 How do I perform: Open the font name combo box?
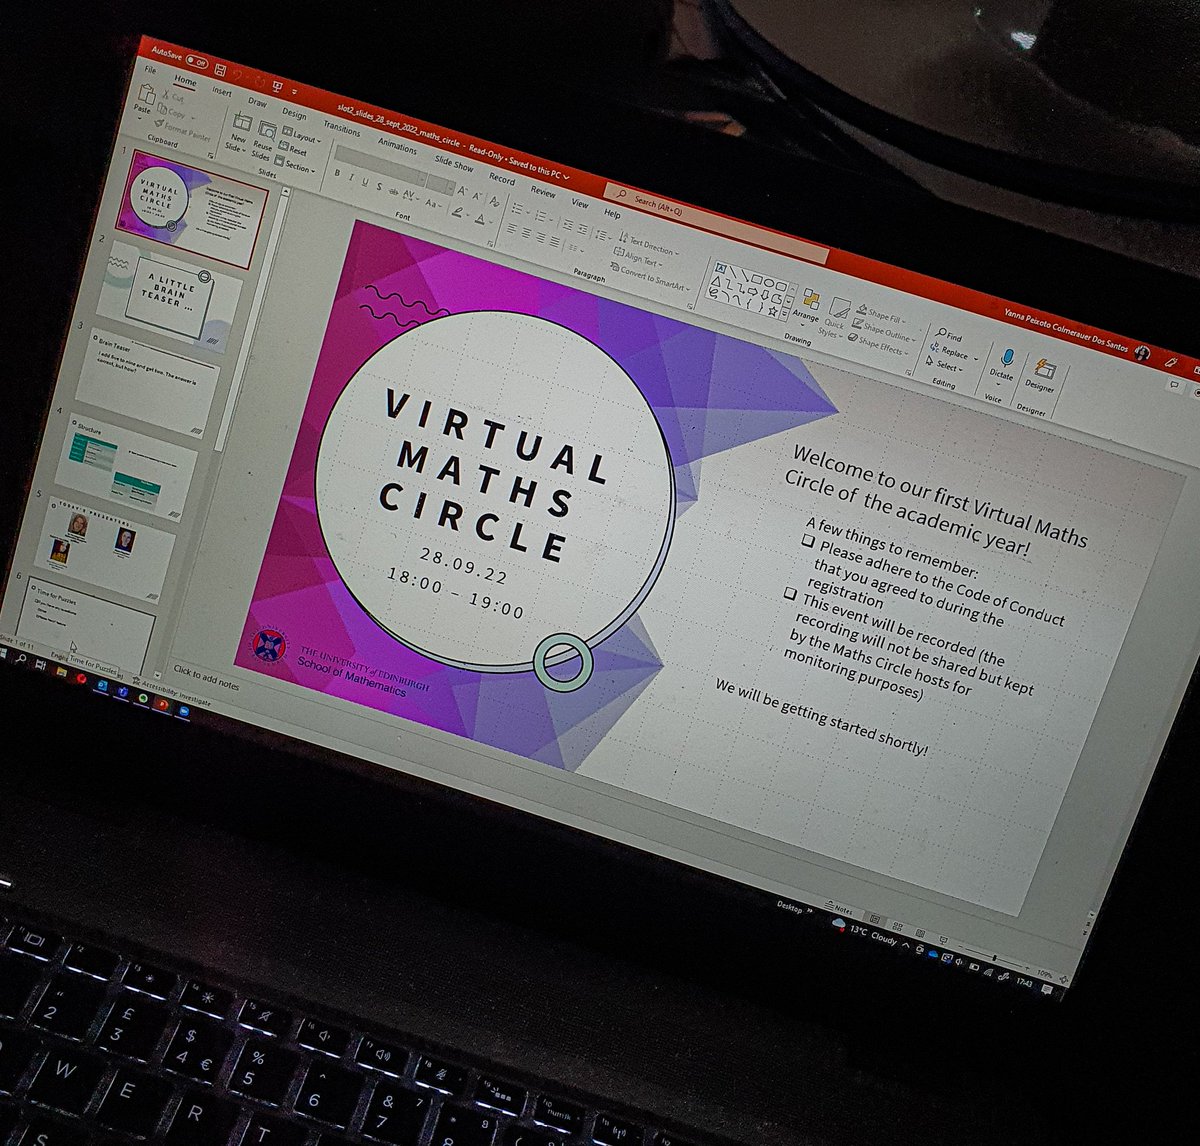(x=380, y=165)
